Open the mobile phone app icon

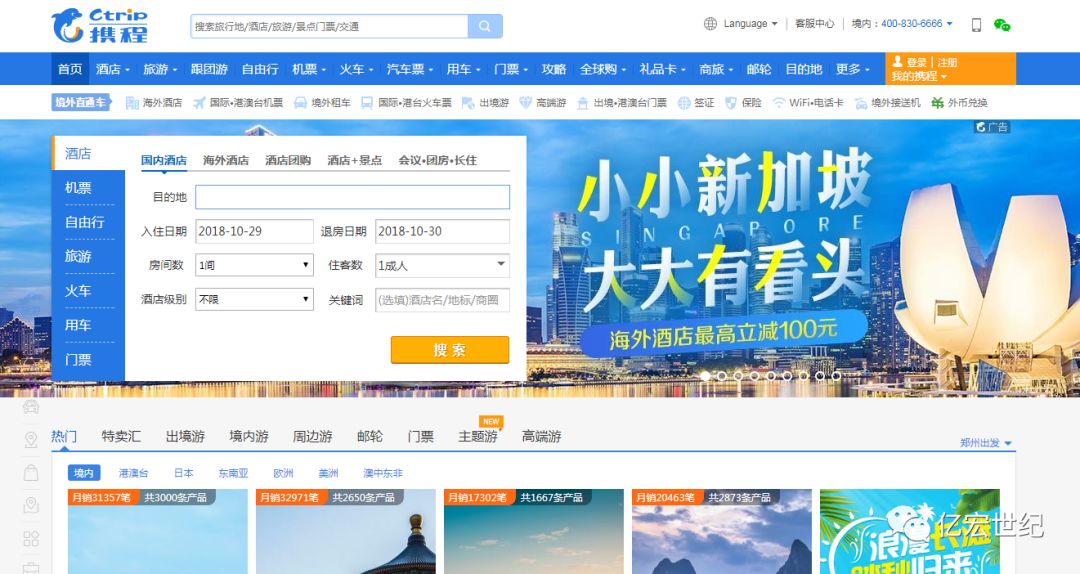coord(976,25)
